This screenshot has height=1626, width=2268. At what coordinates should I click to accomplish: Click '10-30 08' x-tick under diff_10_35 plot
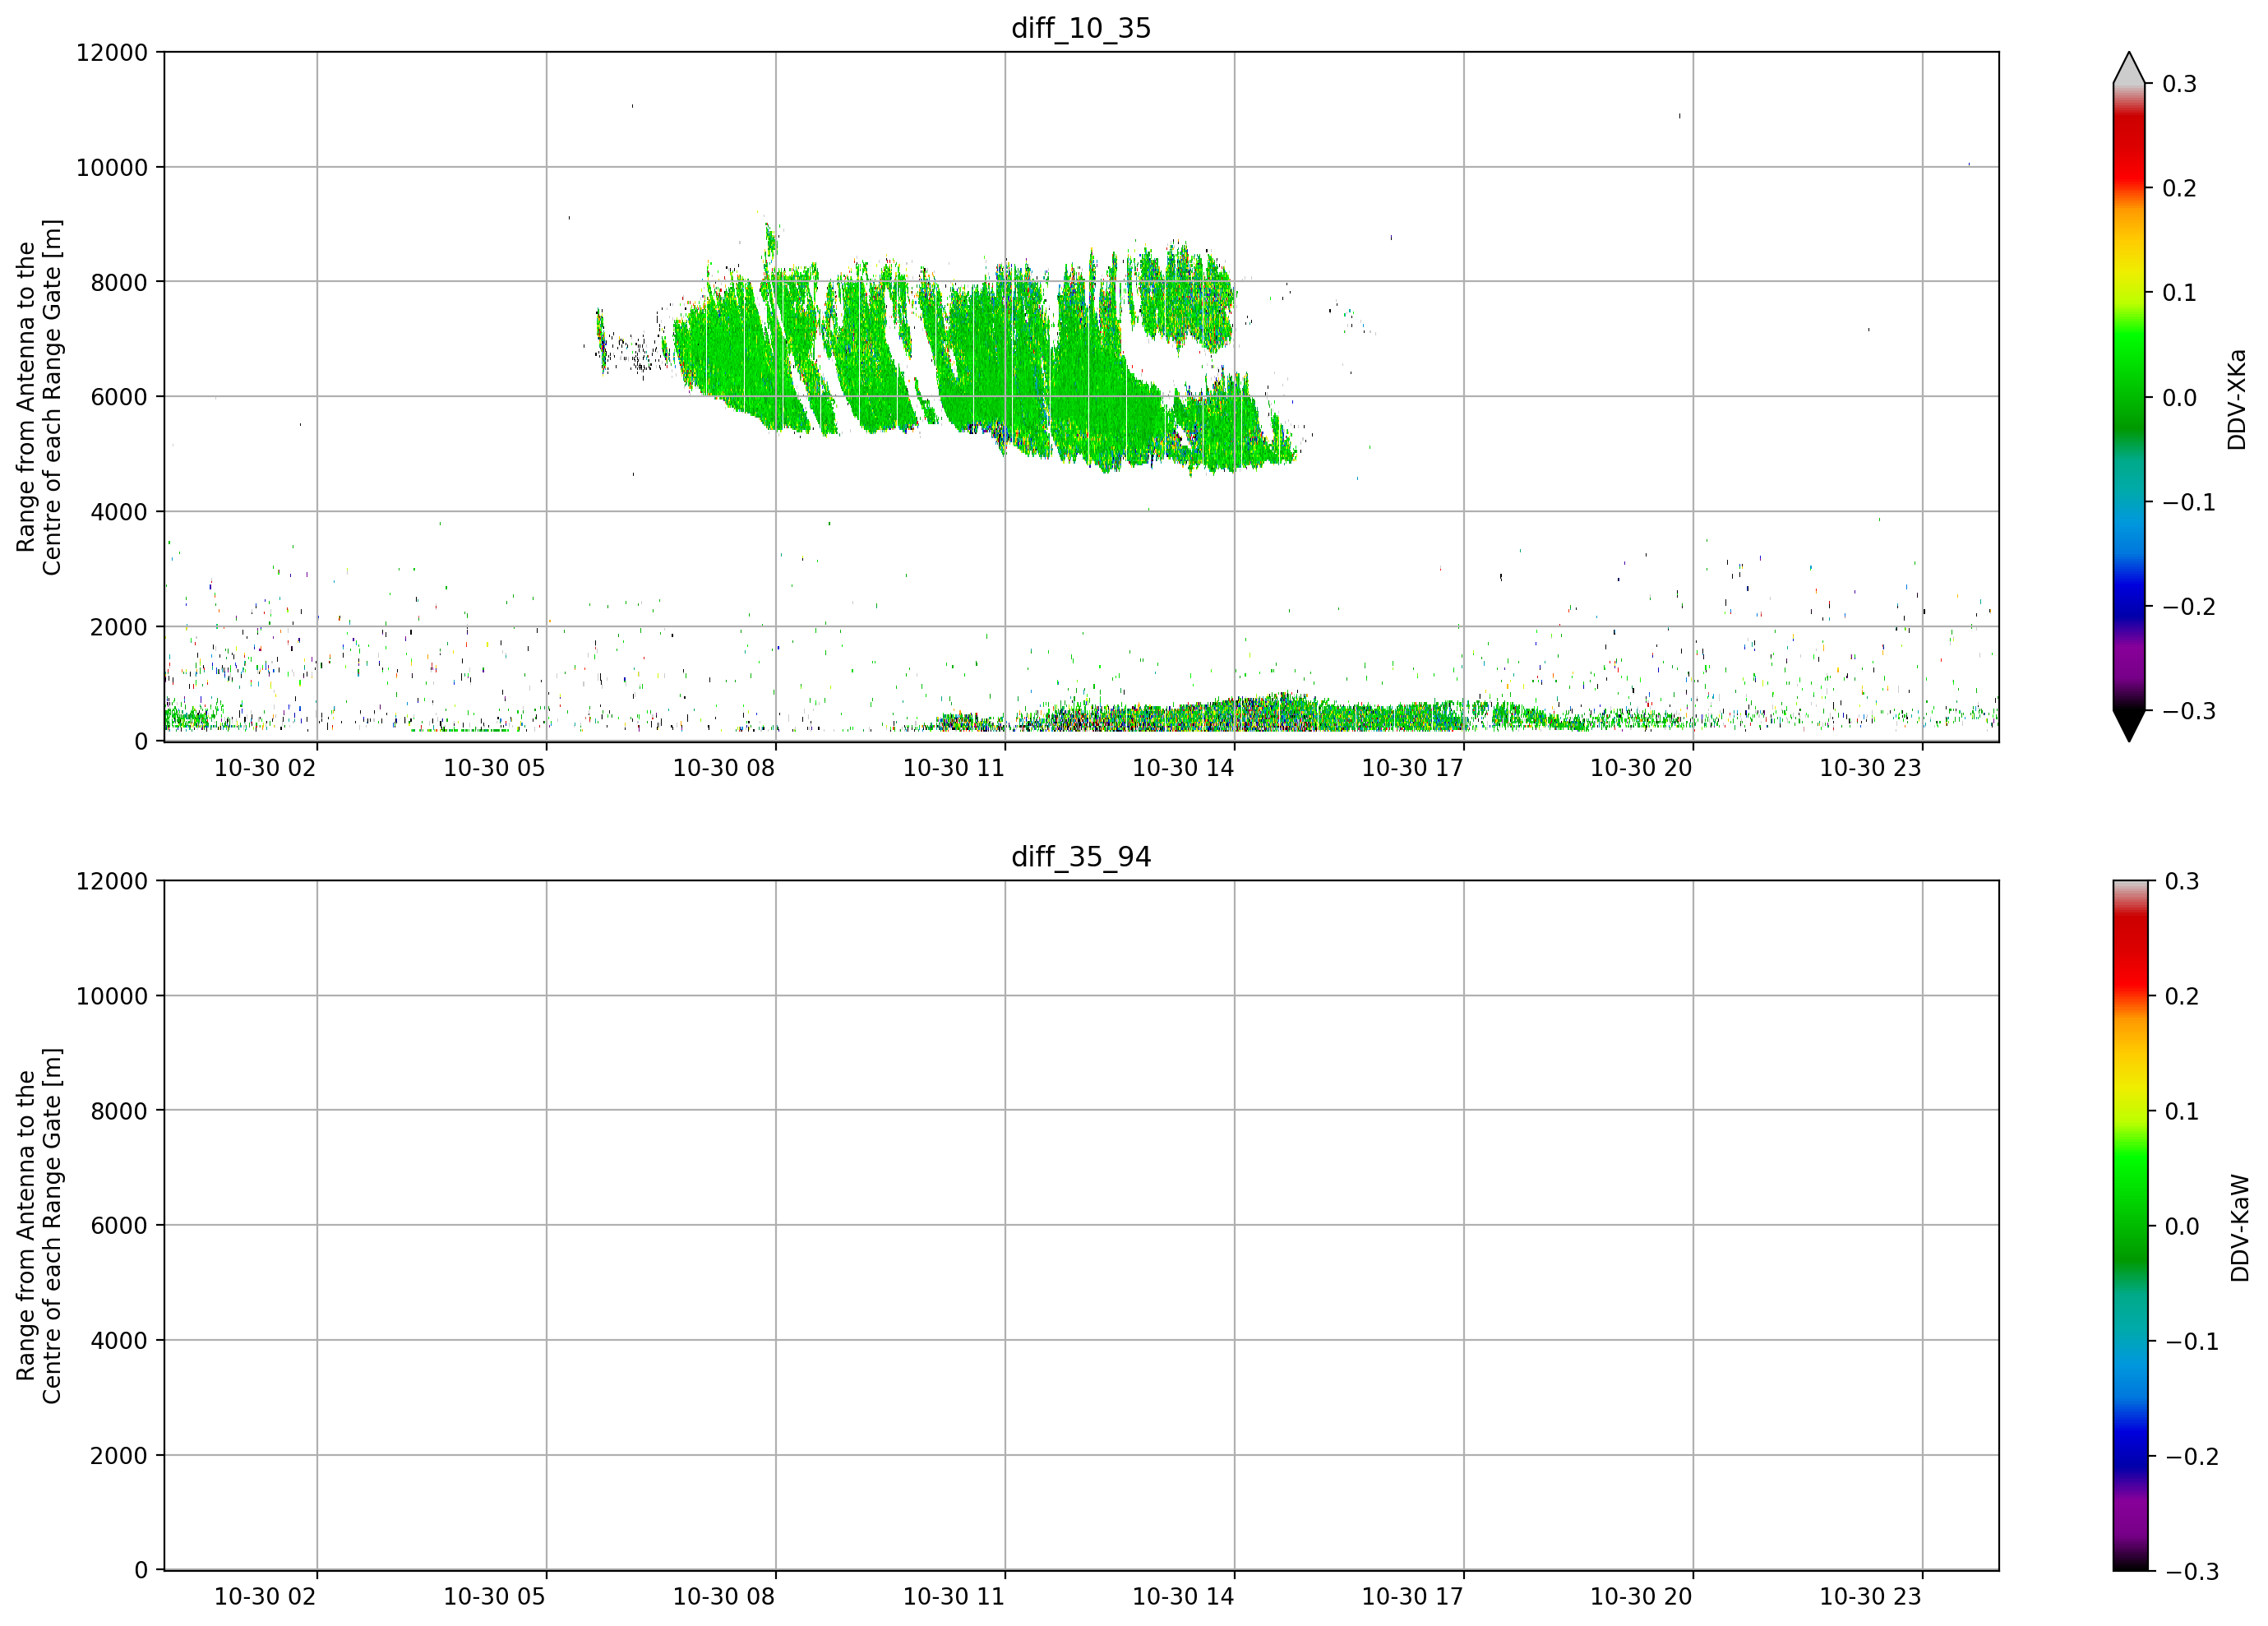[x=724, y=768]
